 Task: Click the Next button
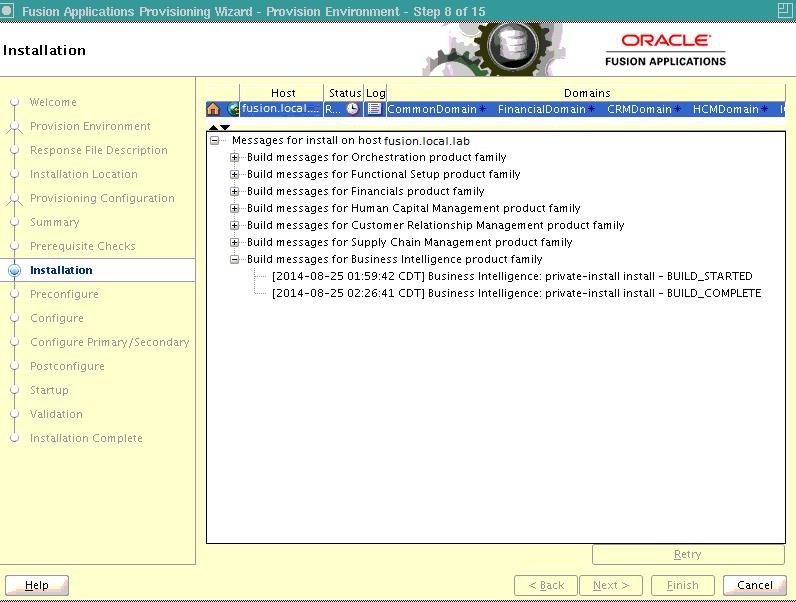click(x=611, y=585)
